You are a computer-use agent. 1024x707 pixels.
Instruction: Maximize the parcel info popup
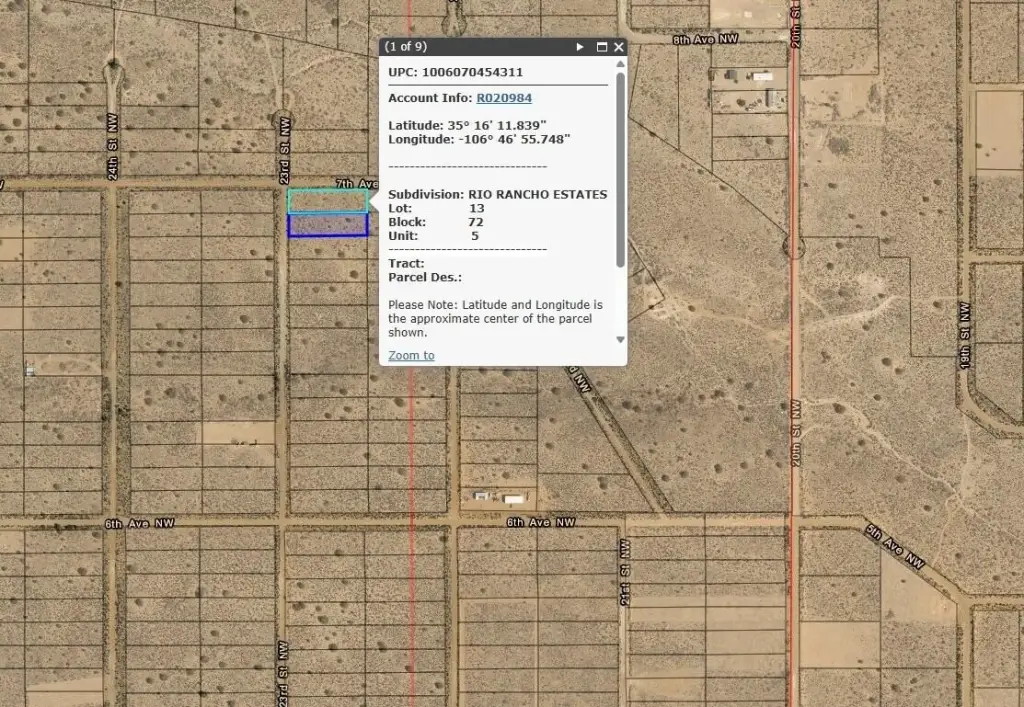coord(602,47)
